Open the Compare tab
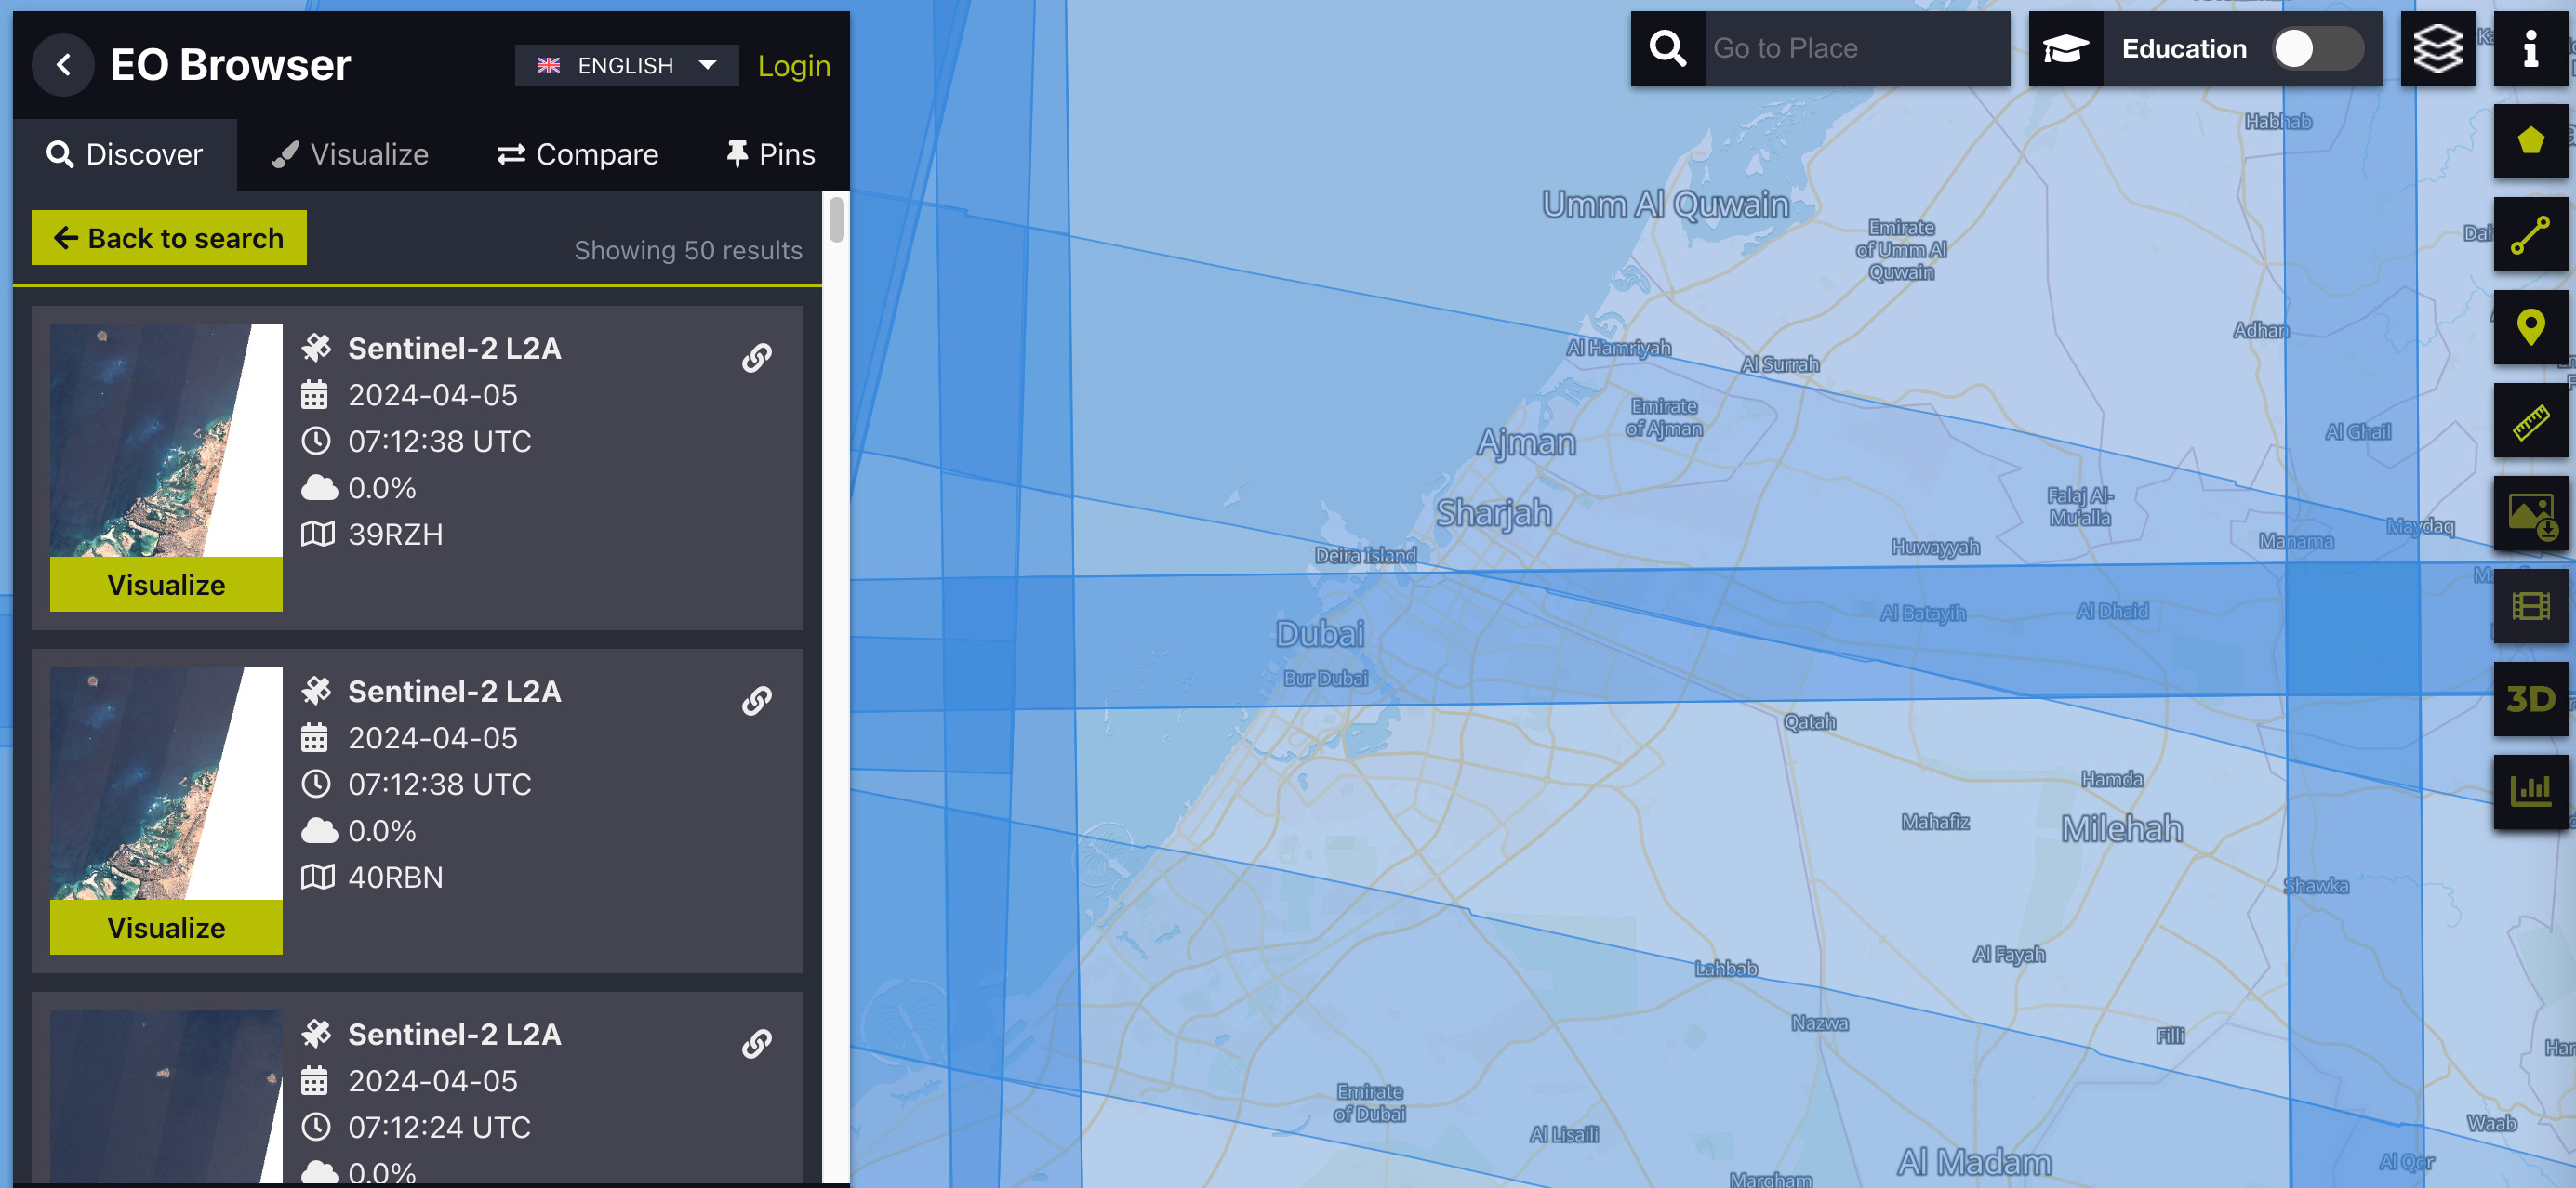2576x1188 pixels. pos(577,154)
